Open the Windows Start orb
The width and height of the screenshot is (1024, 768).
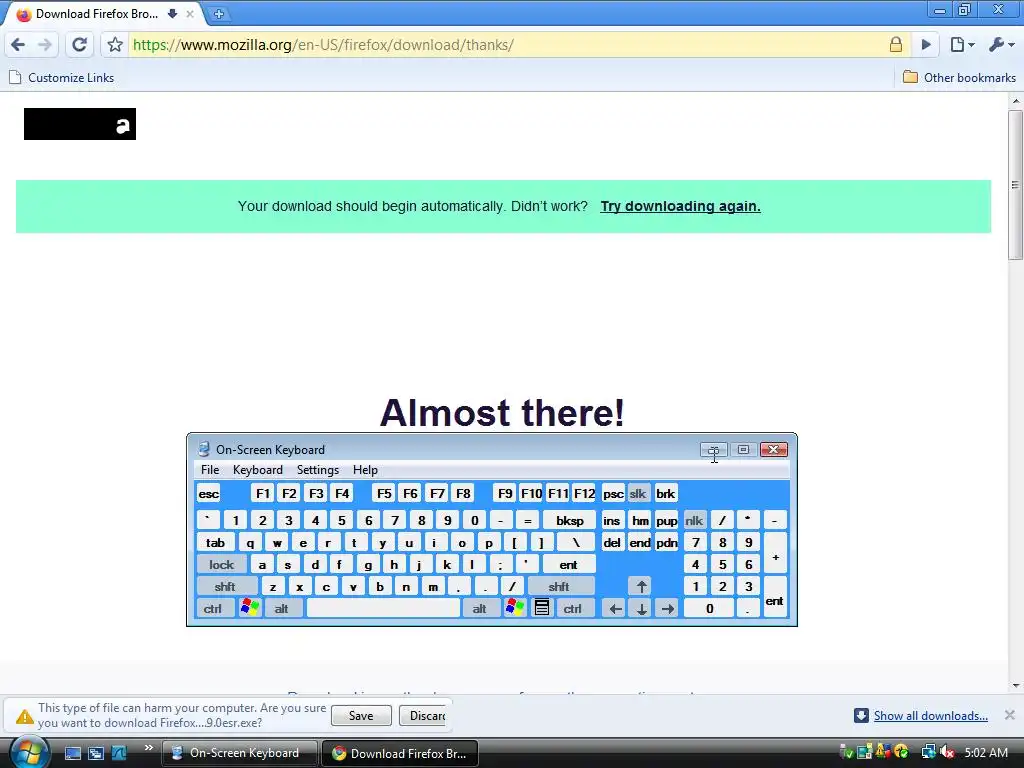point(27,753)
